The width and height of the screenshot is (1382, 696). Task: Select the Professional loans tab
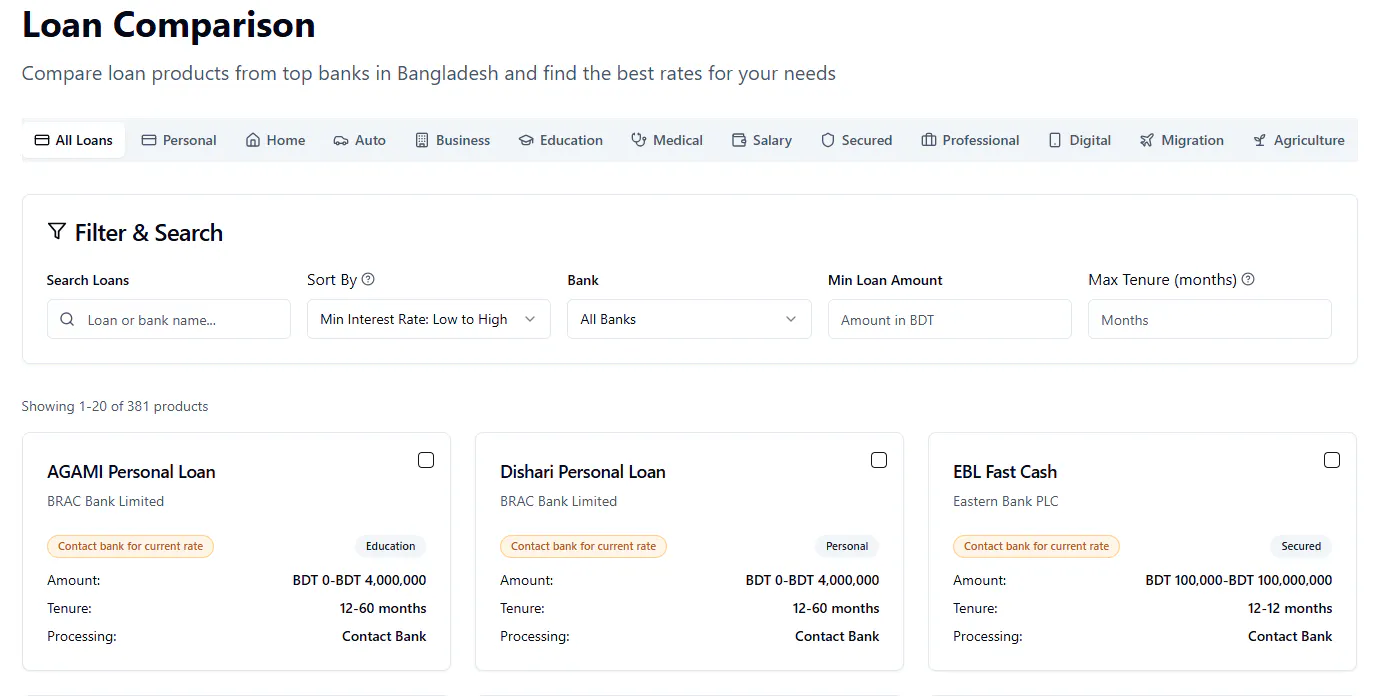[970, 140]
